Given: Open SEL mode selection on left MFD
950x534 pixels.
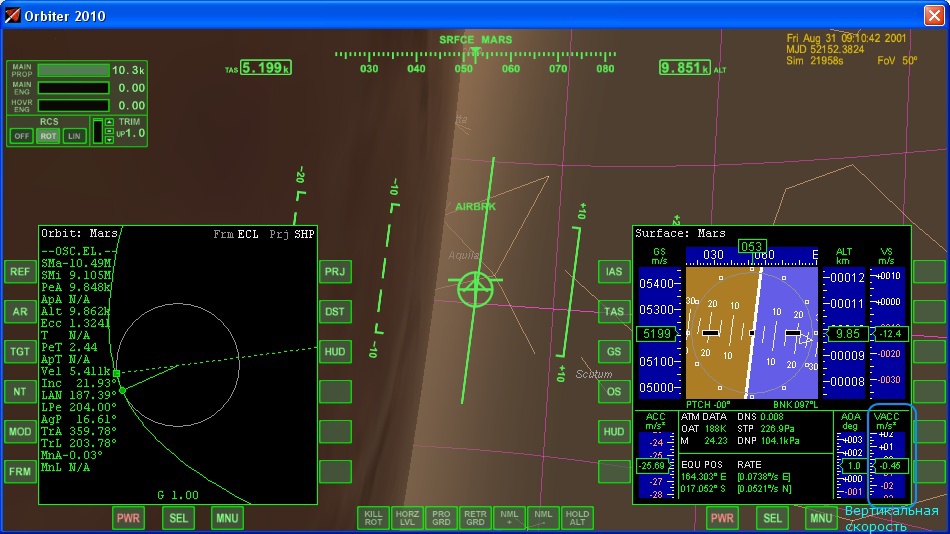Looking at the screenshot, I should click(x=178, y=518).
